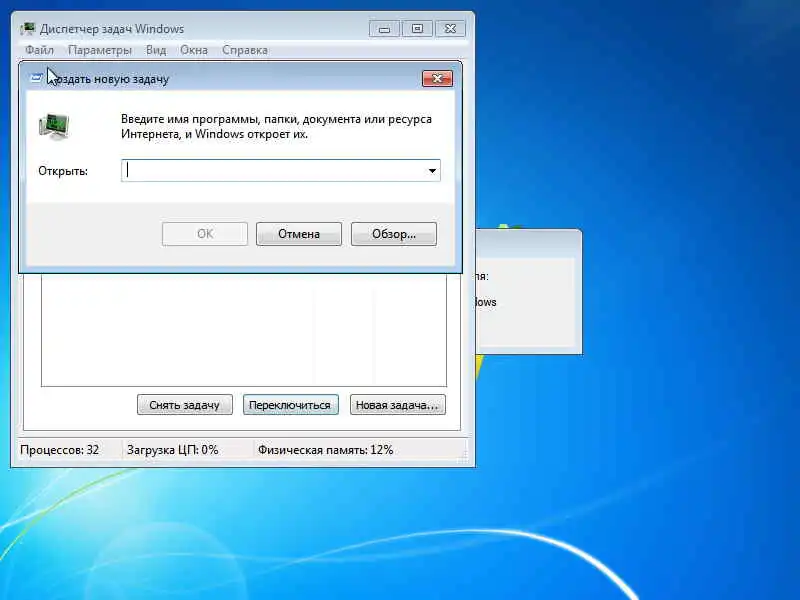800x600 pixels.
Task: Close the Task Manager window
Action: (x=450, y=29)
